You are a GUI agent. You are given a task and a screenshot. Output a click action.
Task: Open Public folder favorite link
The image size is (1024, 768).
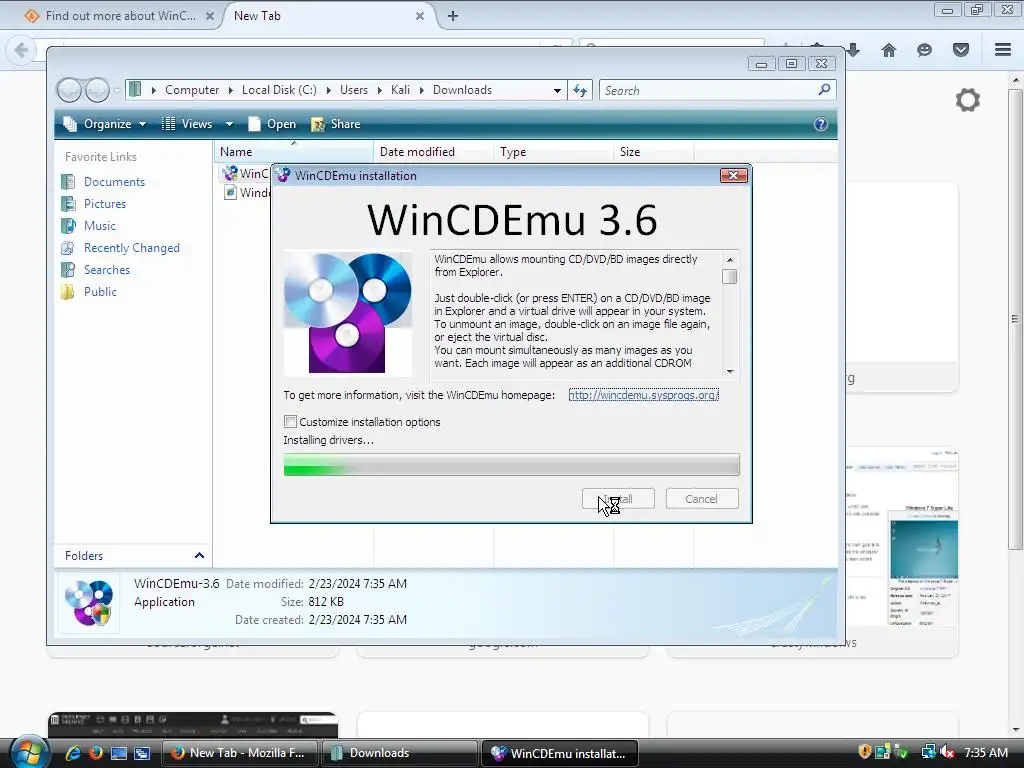pyautogui.click(x=100, y=292)
